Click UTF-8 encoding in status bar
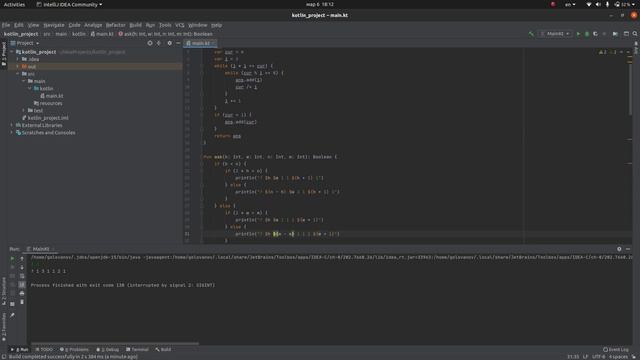Screen dimensions: 640x360 pyautogui.click(x=598, y=357)
